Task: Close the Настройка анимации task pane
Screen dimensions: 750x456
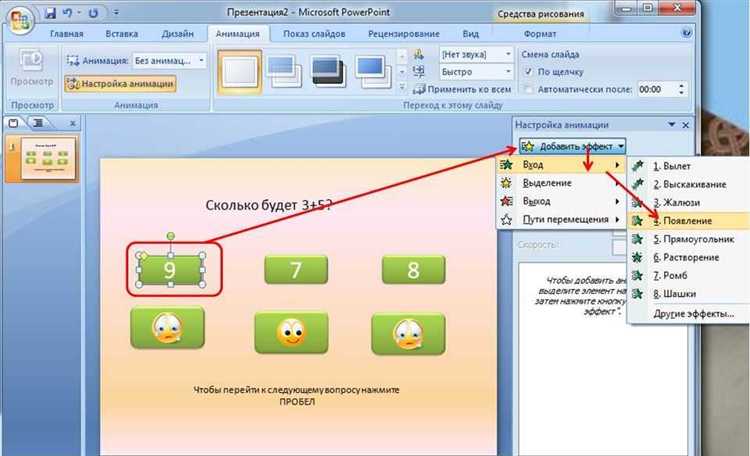Action: (x=685, y=125)
